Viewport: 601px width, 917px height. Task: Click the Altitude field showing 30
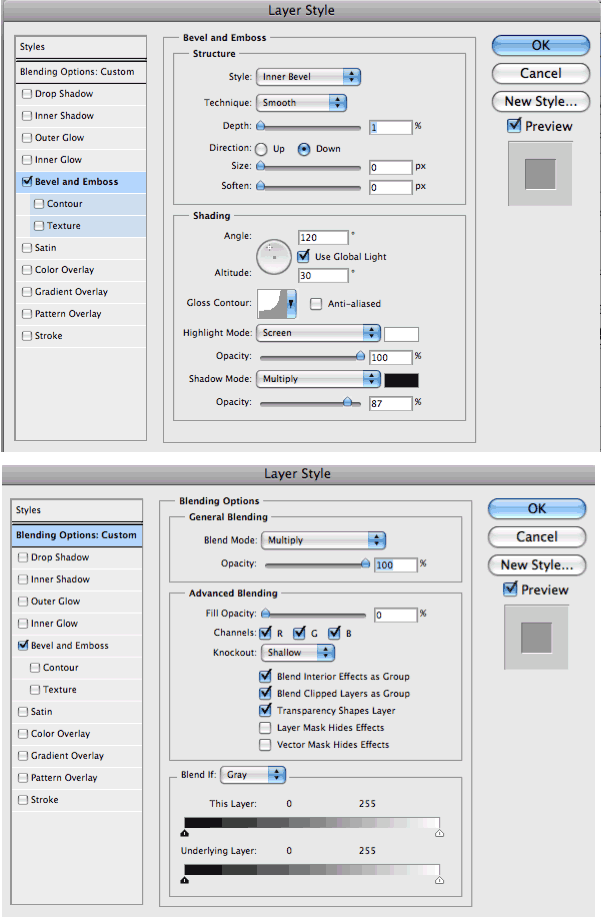coord(323,275)
